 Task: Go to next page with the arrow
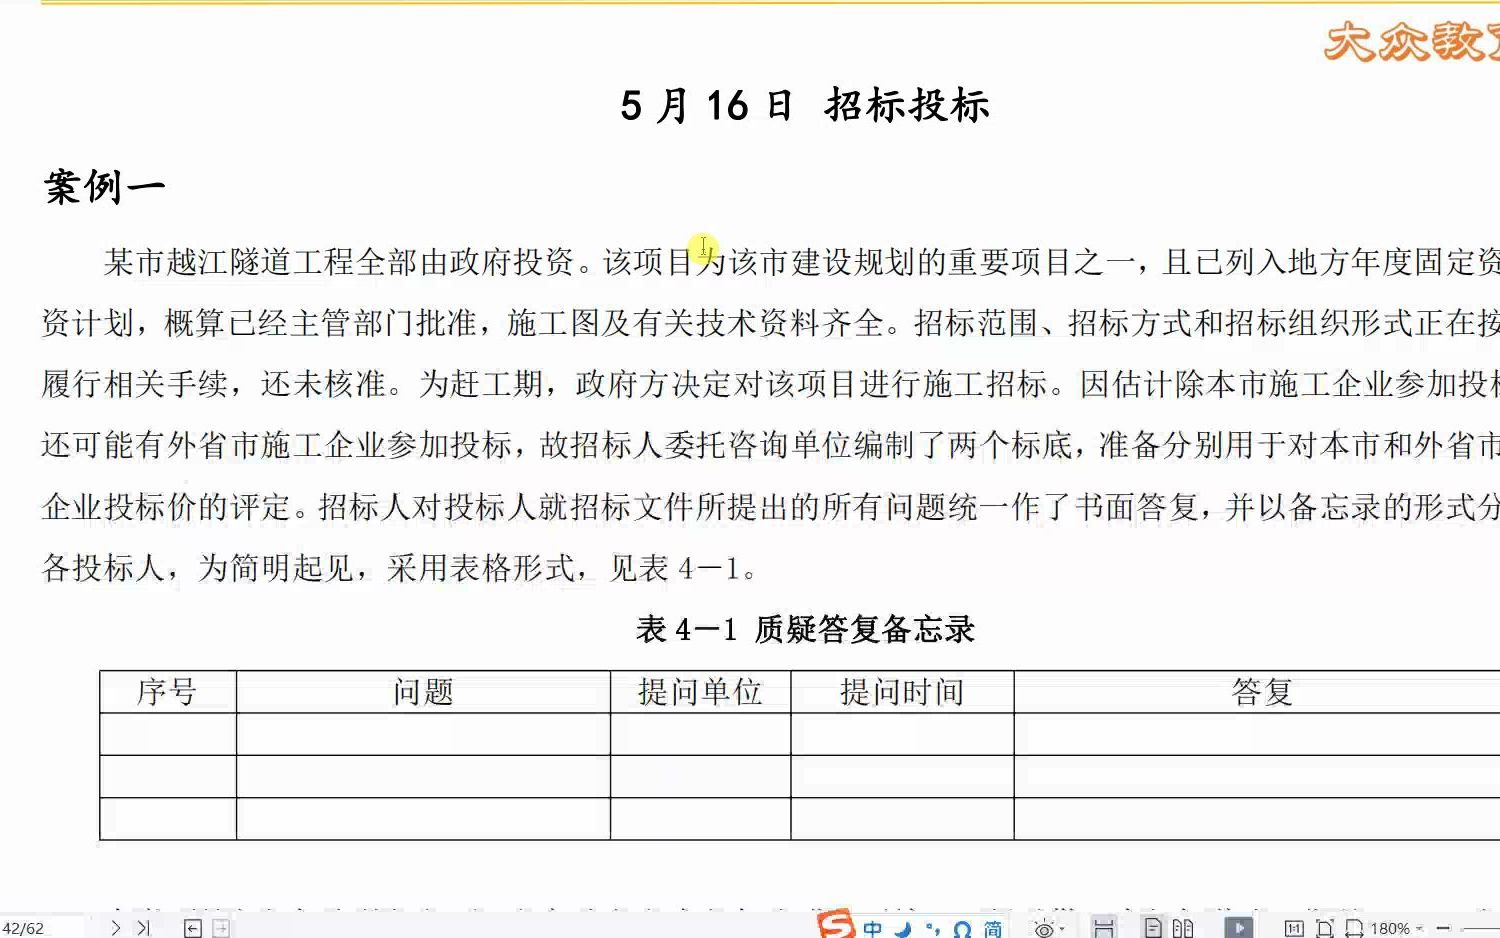pyautogui.click(x=116, y=927)
